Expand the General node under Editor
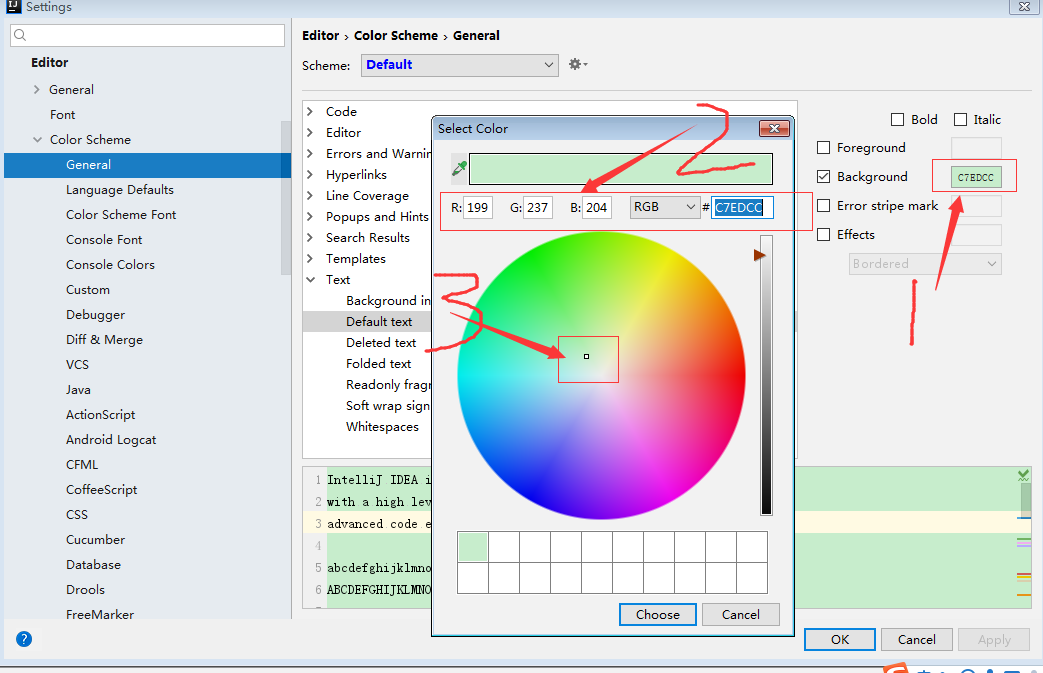Viewport: 1043px width, 673px height. point(37,89)
